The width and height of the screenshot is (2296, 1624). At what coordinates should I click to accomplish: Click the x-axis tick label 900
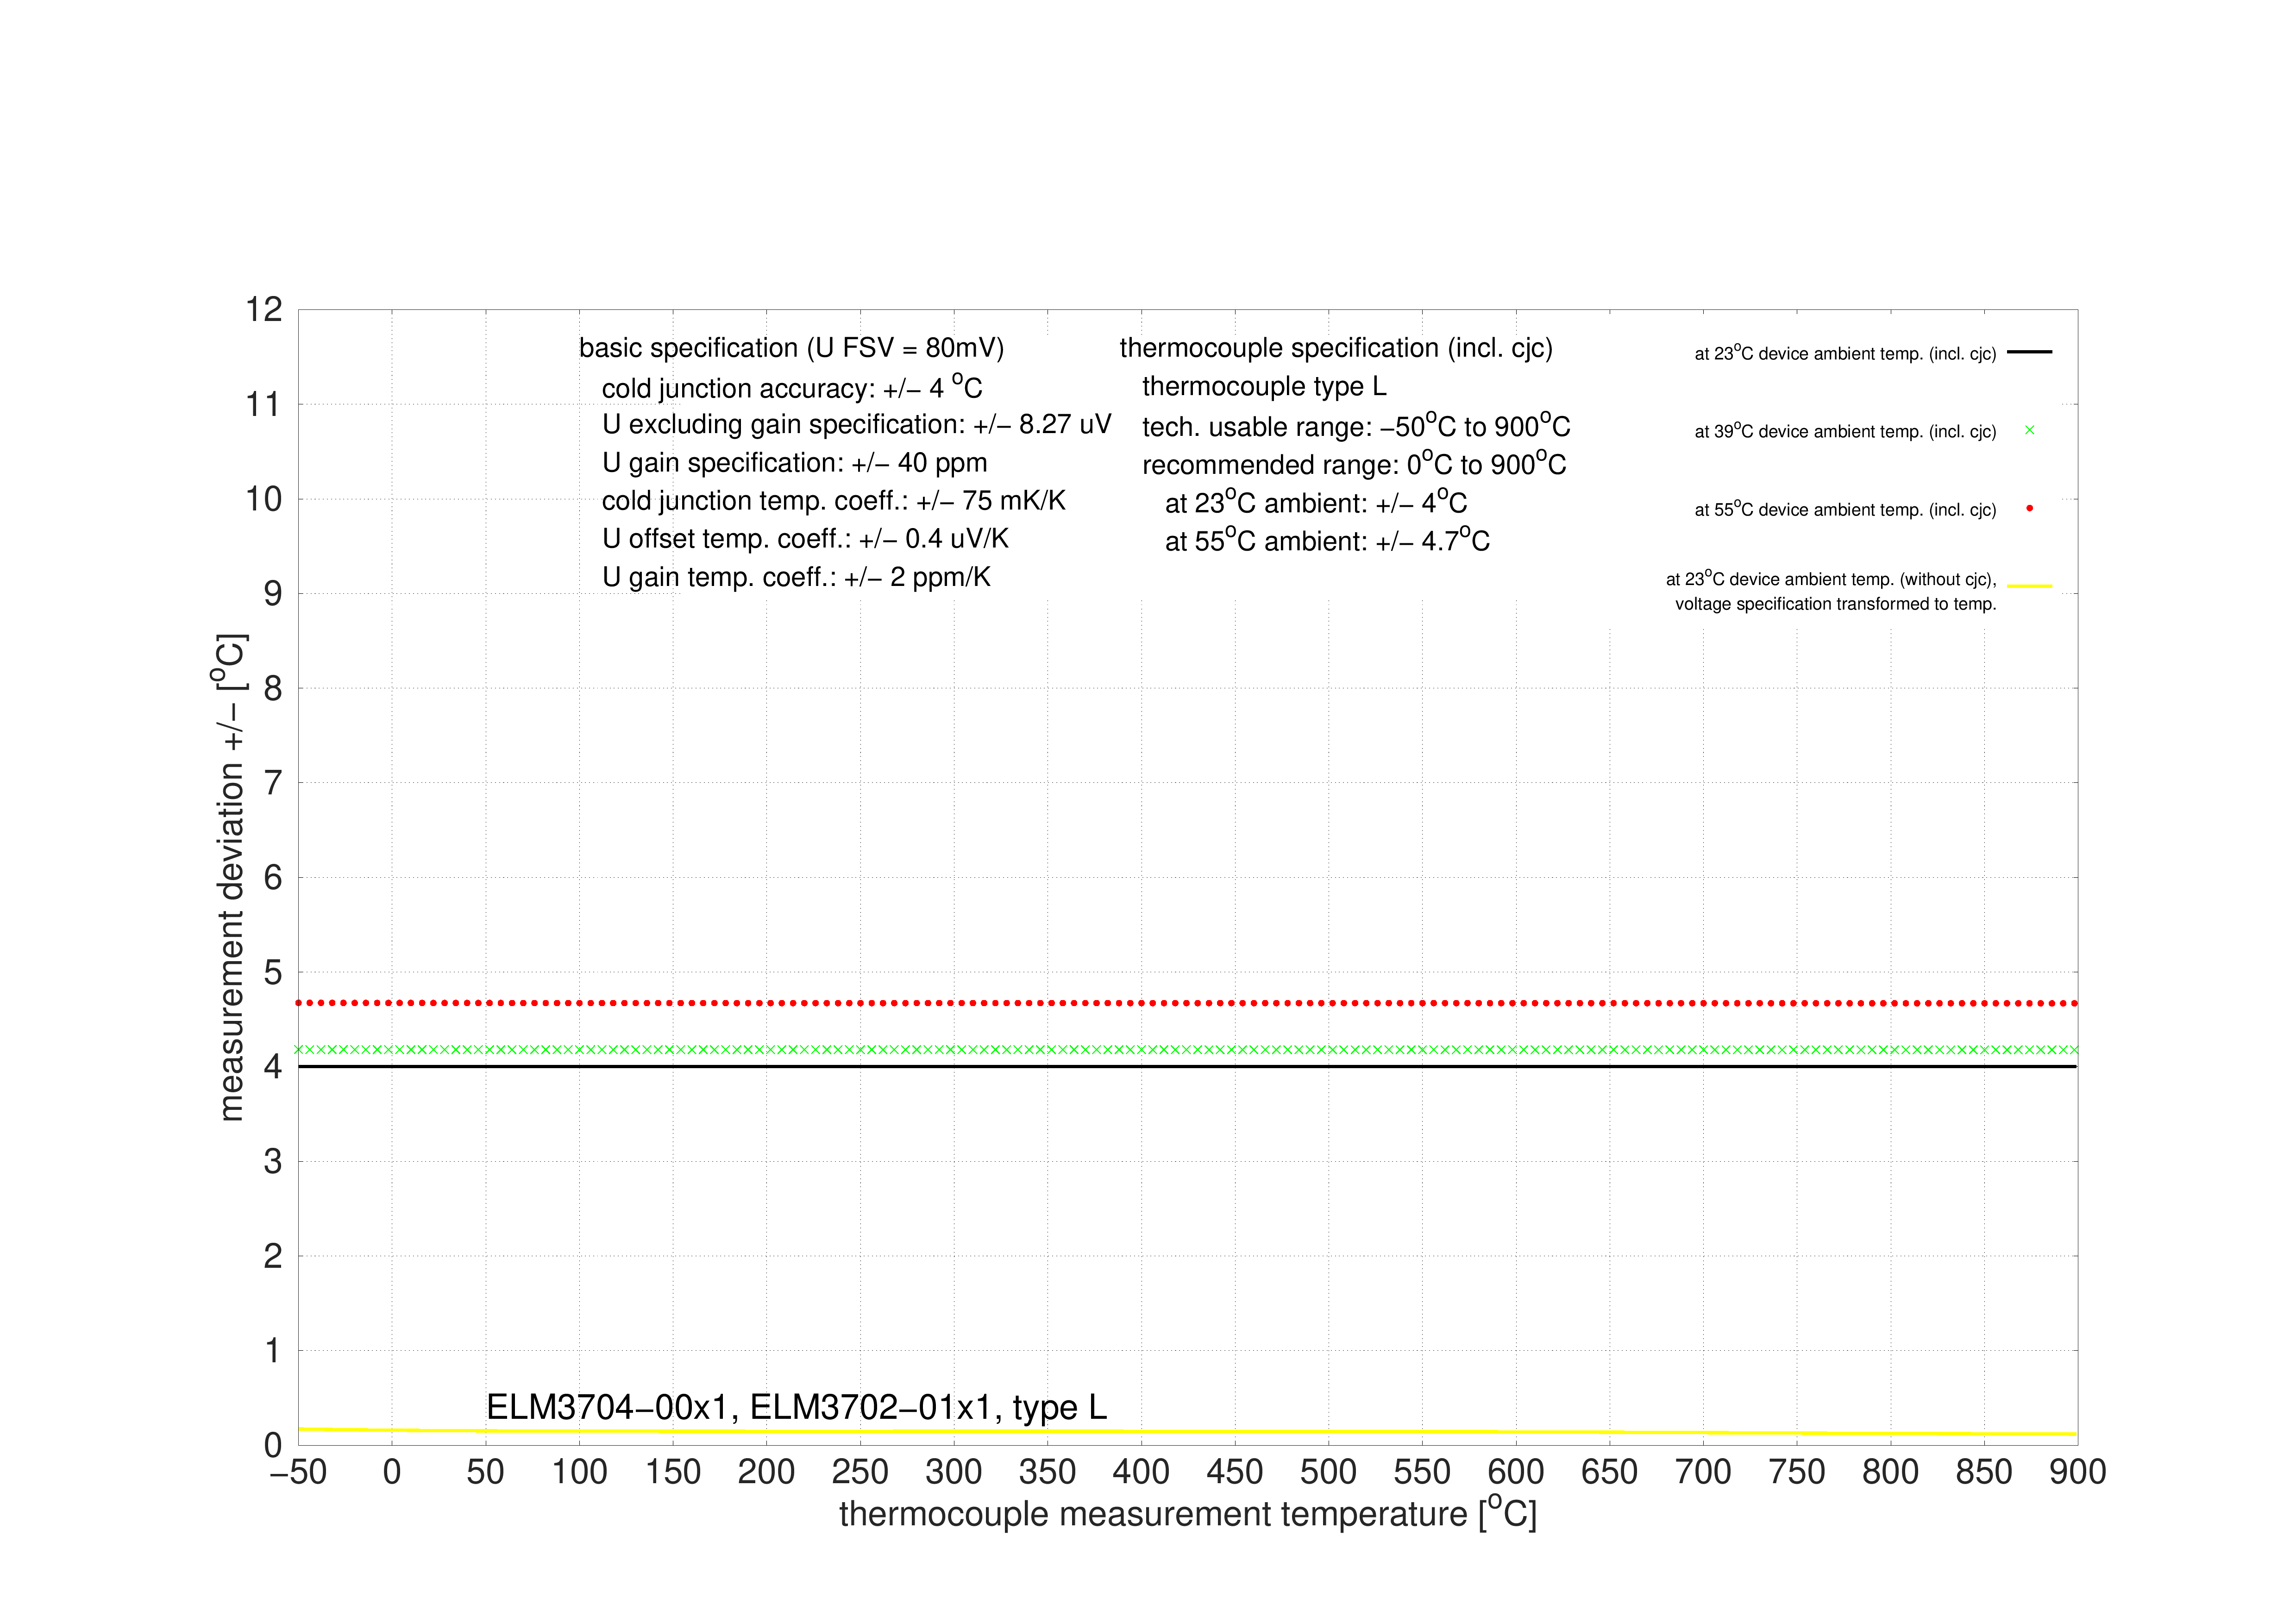[x=2077, y=1472]
